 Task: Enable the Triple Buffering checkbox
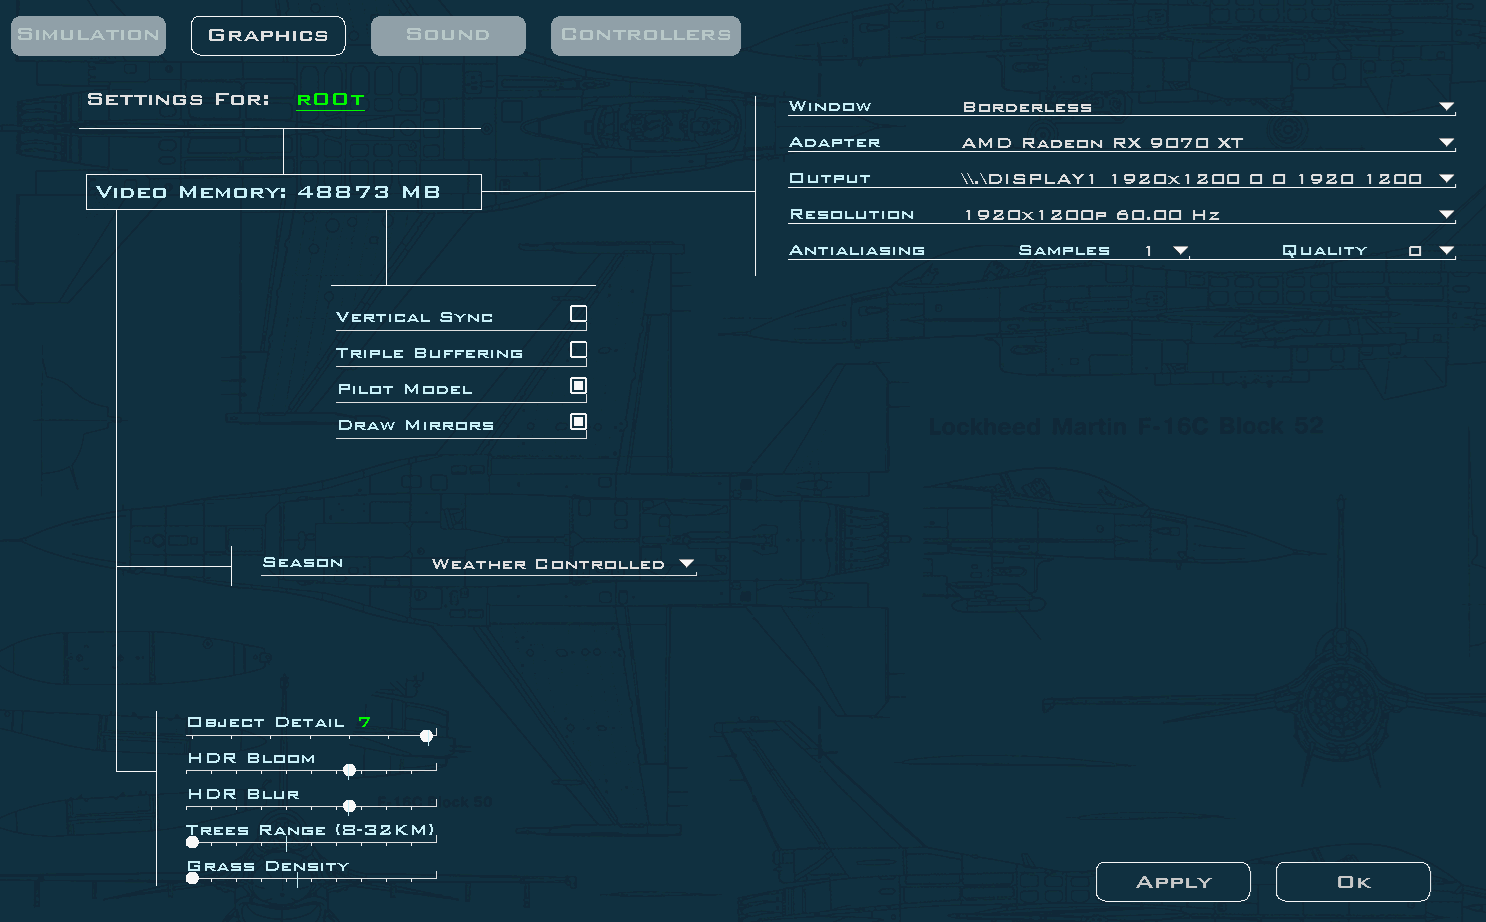[578, 350]
